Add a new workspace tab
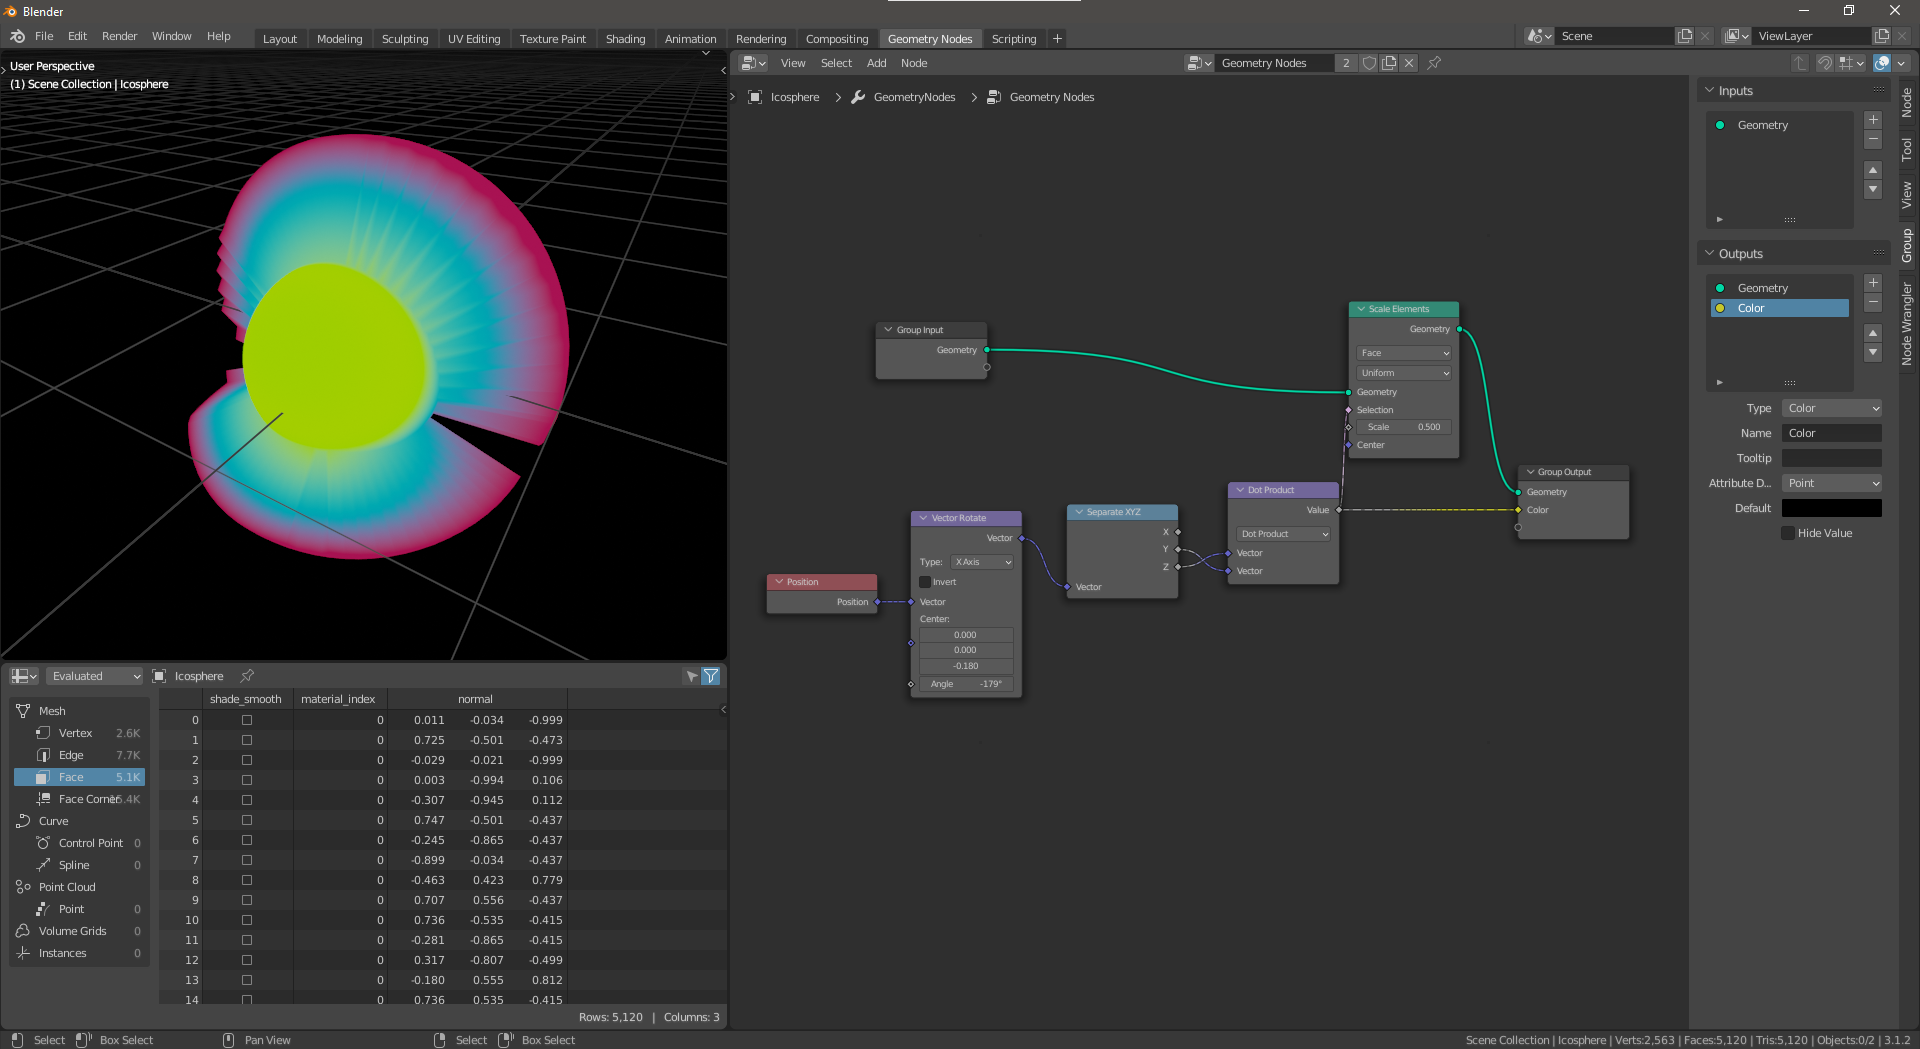Screen dimensions: 1920x1049 click(1057, 39)
